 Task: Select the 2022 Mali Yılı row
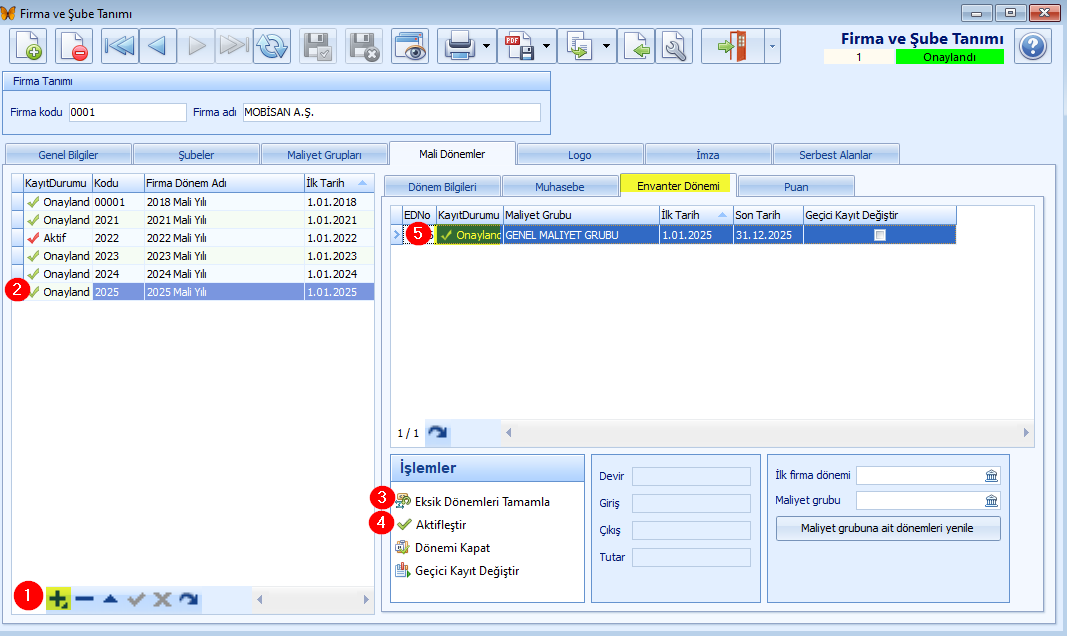pyautogui.click(x=193, y=238)
